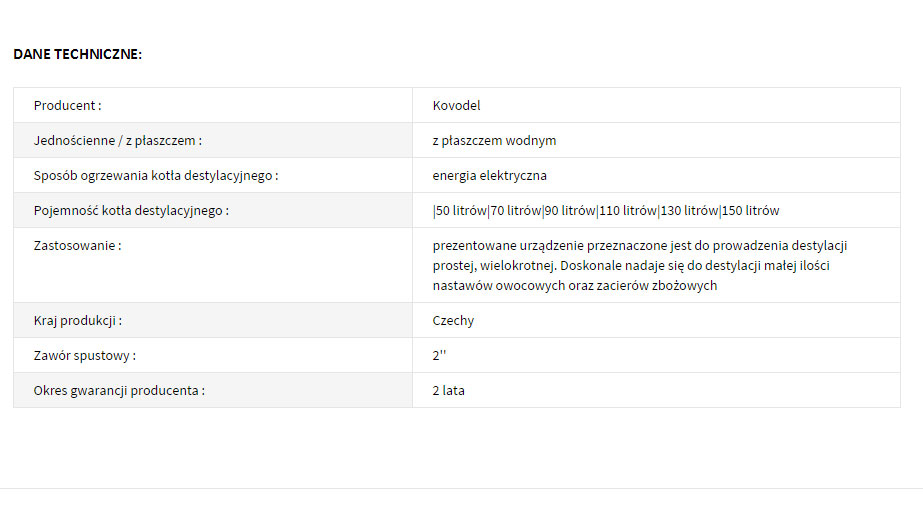Select the Zawór spustowy label
The height and width of the screenshot is (505, 923).
pyautogui.click(x=85, y=356)
